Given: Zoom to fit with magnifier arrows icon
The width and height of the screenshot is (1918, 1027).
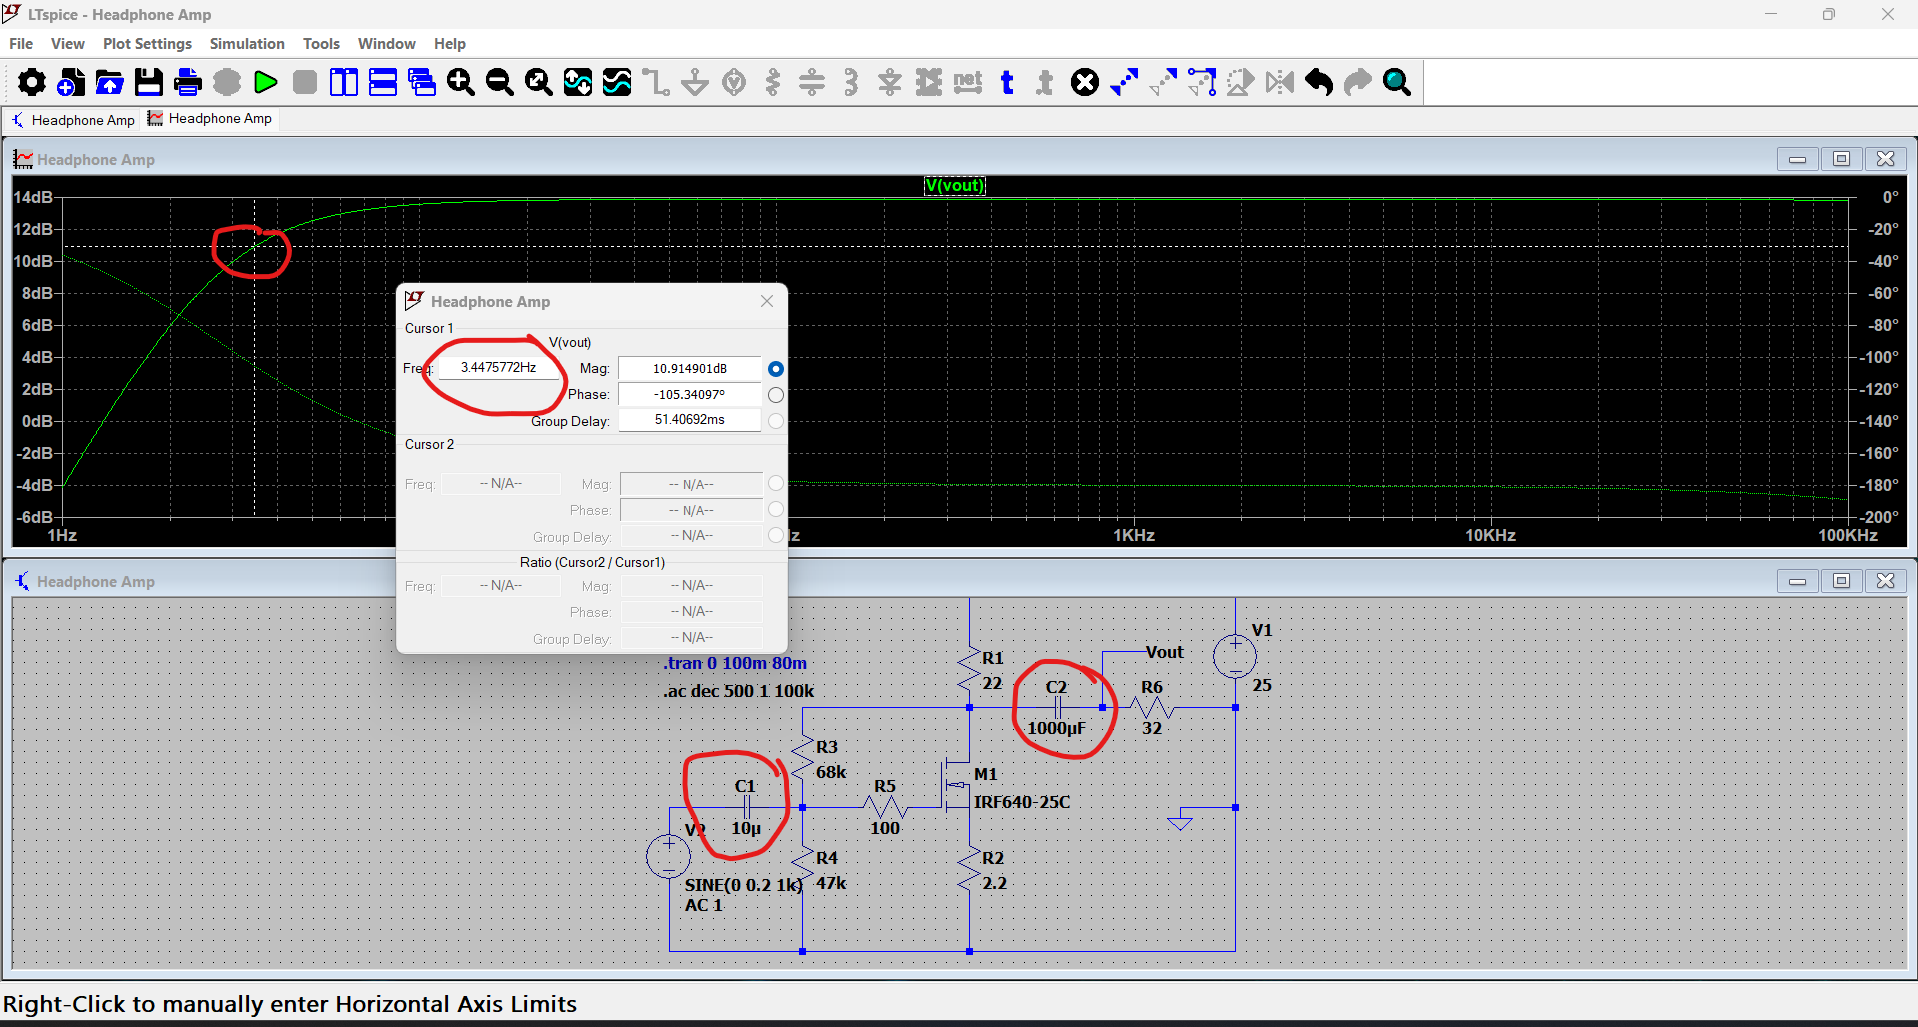Looking at the screenshot, I should pos(539,82).
